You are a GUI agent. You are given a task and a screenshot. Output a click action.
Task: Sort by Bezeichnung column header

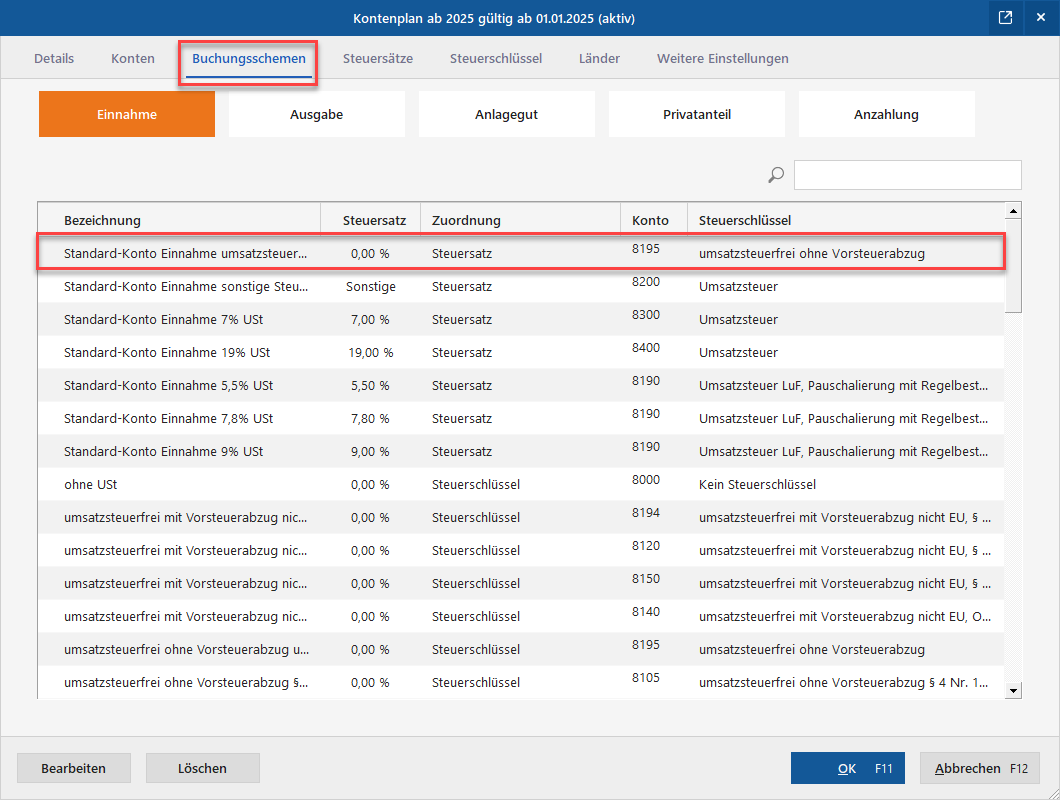tap(179, 220)
